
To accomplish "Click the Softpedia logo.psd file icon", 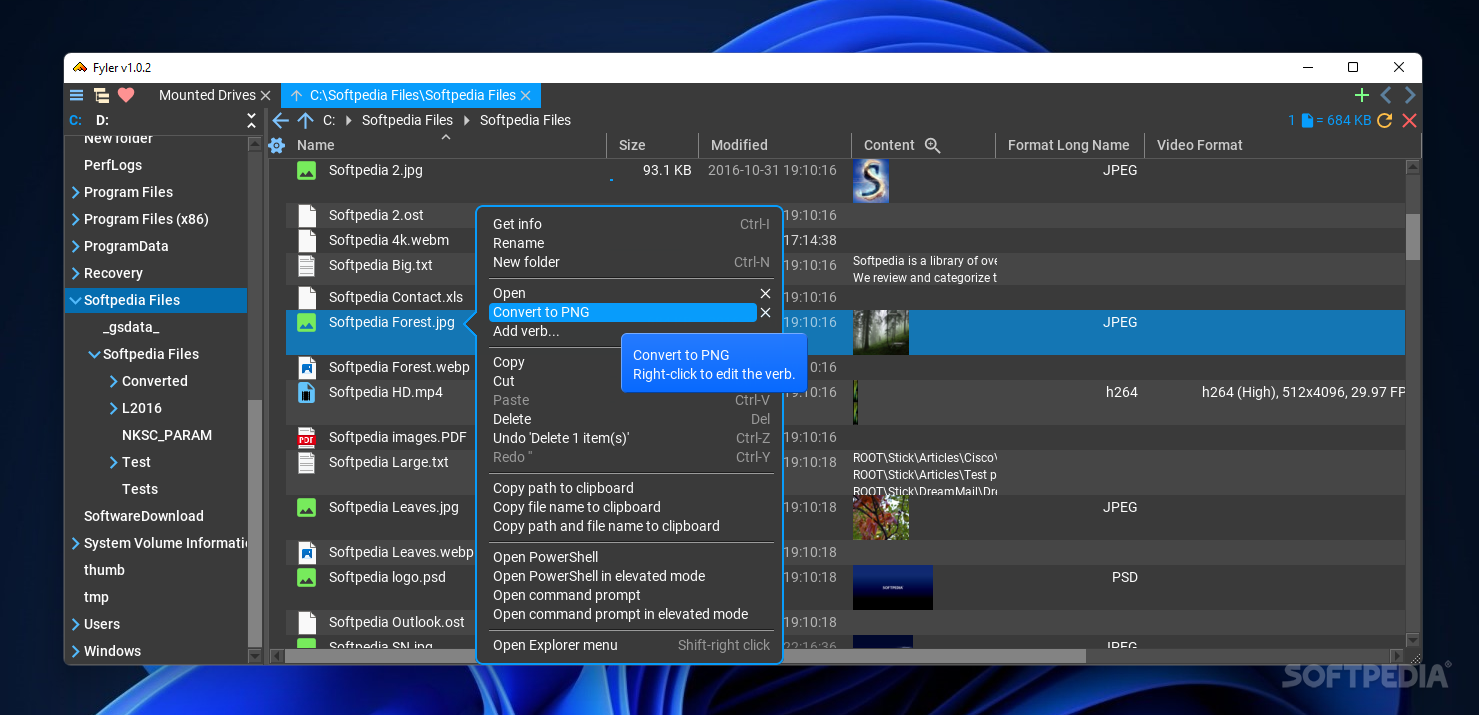I will 307,577.
